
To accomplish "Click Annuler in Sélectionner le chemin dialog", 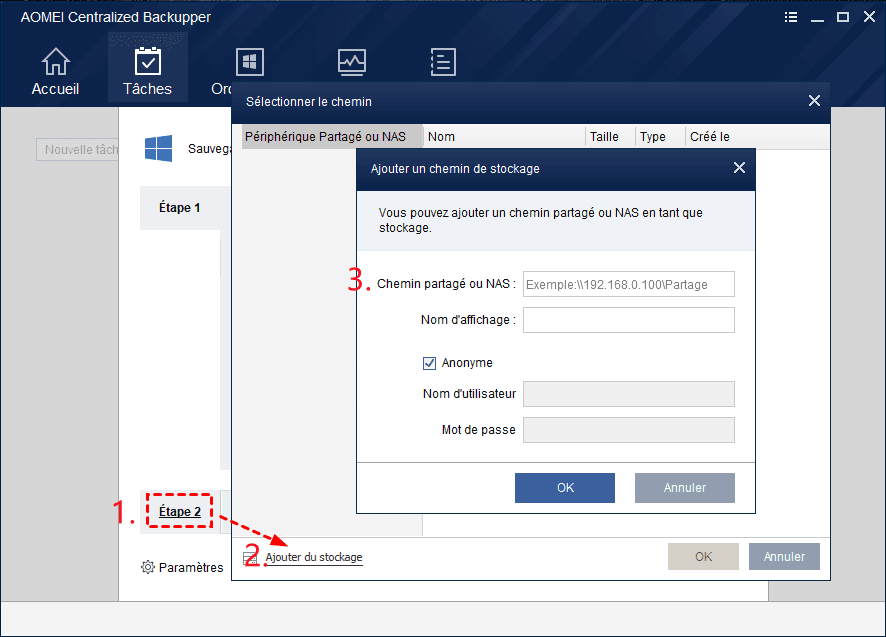I will [x=784, y=557].
